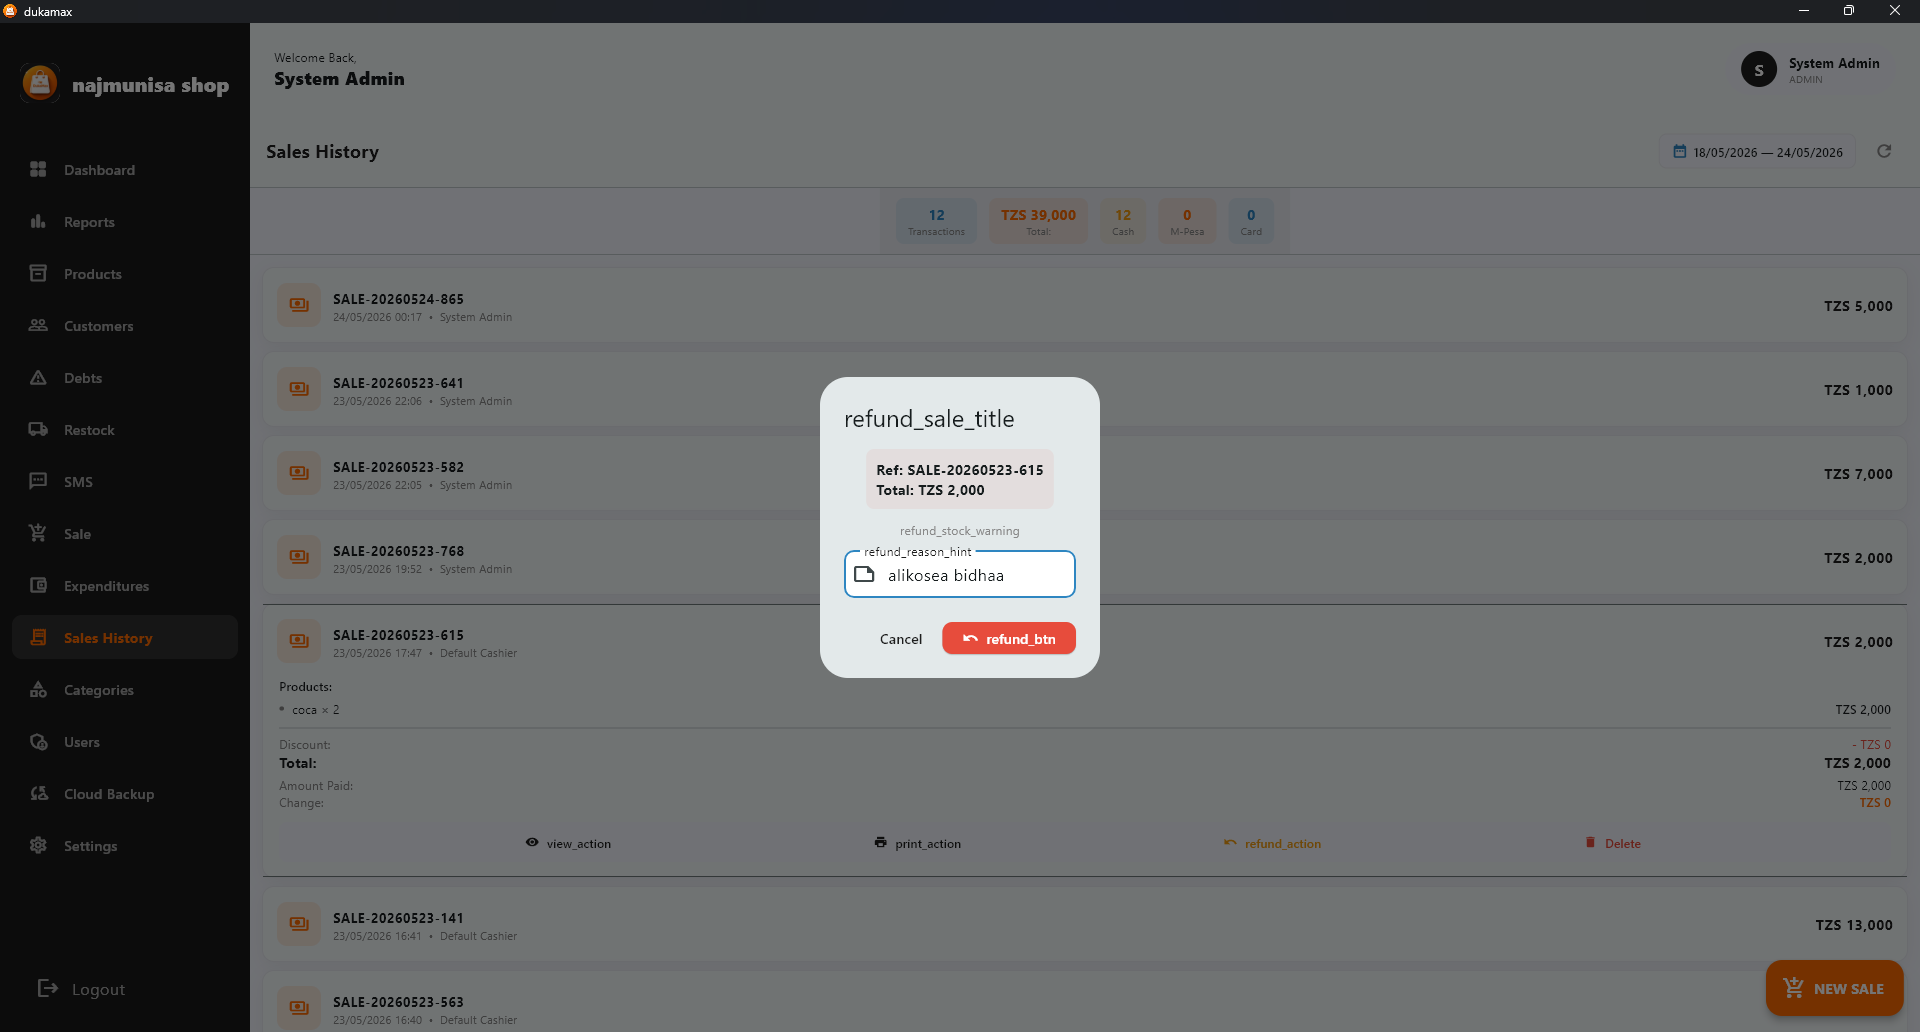Click the Restock truck icon
Image resolution: width=1920 pixels, height=1032 pixels.
[x=38, y=429]
